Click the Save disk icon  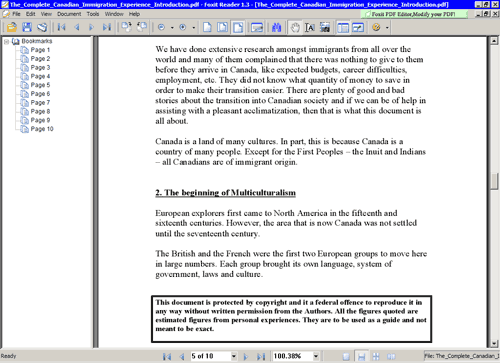click(27, 27)
